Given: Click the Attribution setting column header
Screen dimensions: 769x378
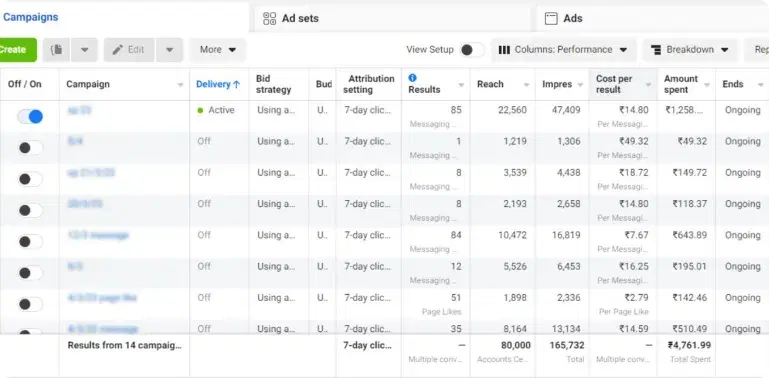Looking at the screenshot, I should click(x=368, y=84).
